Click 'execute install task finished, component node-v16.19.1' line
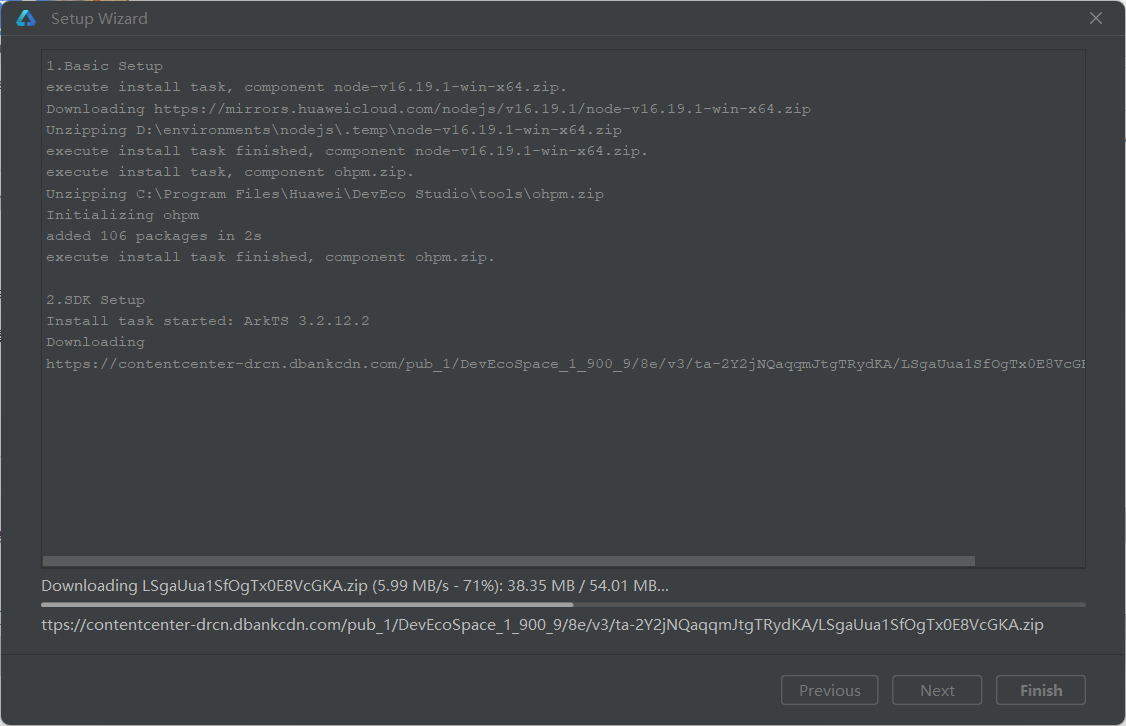 click(x=347, y=151)
